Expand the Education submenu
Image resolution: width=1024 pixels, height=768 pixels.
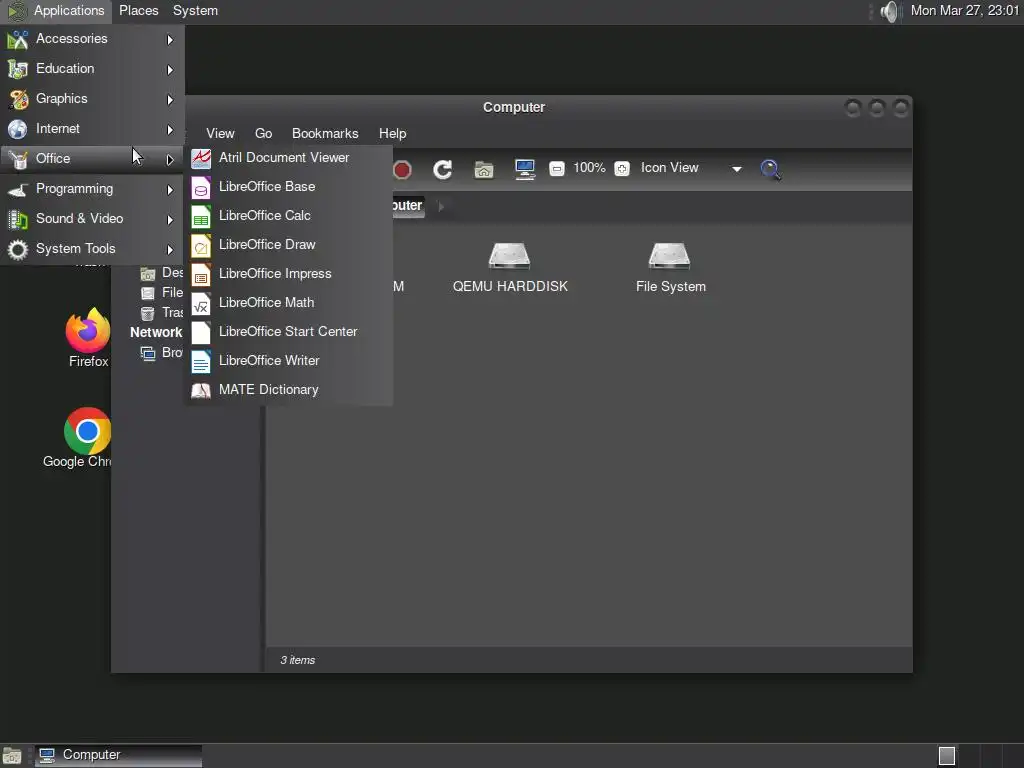click(x=92, y=69)
